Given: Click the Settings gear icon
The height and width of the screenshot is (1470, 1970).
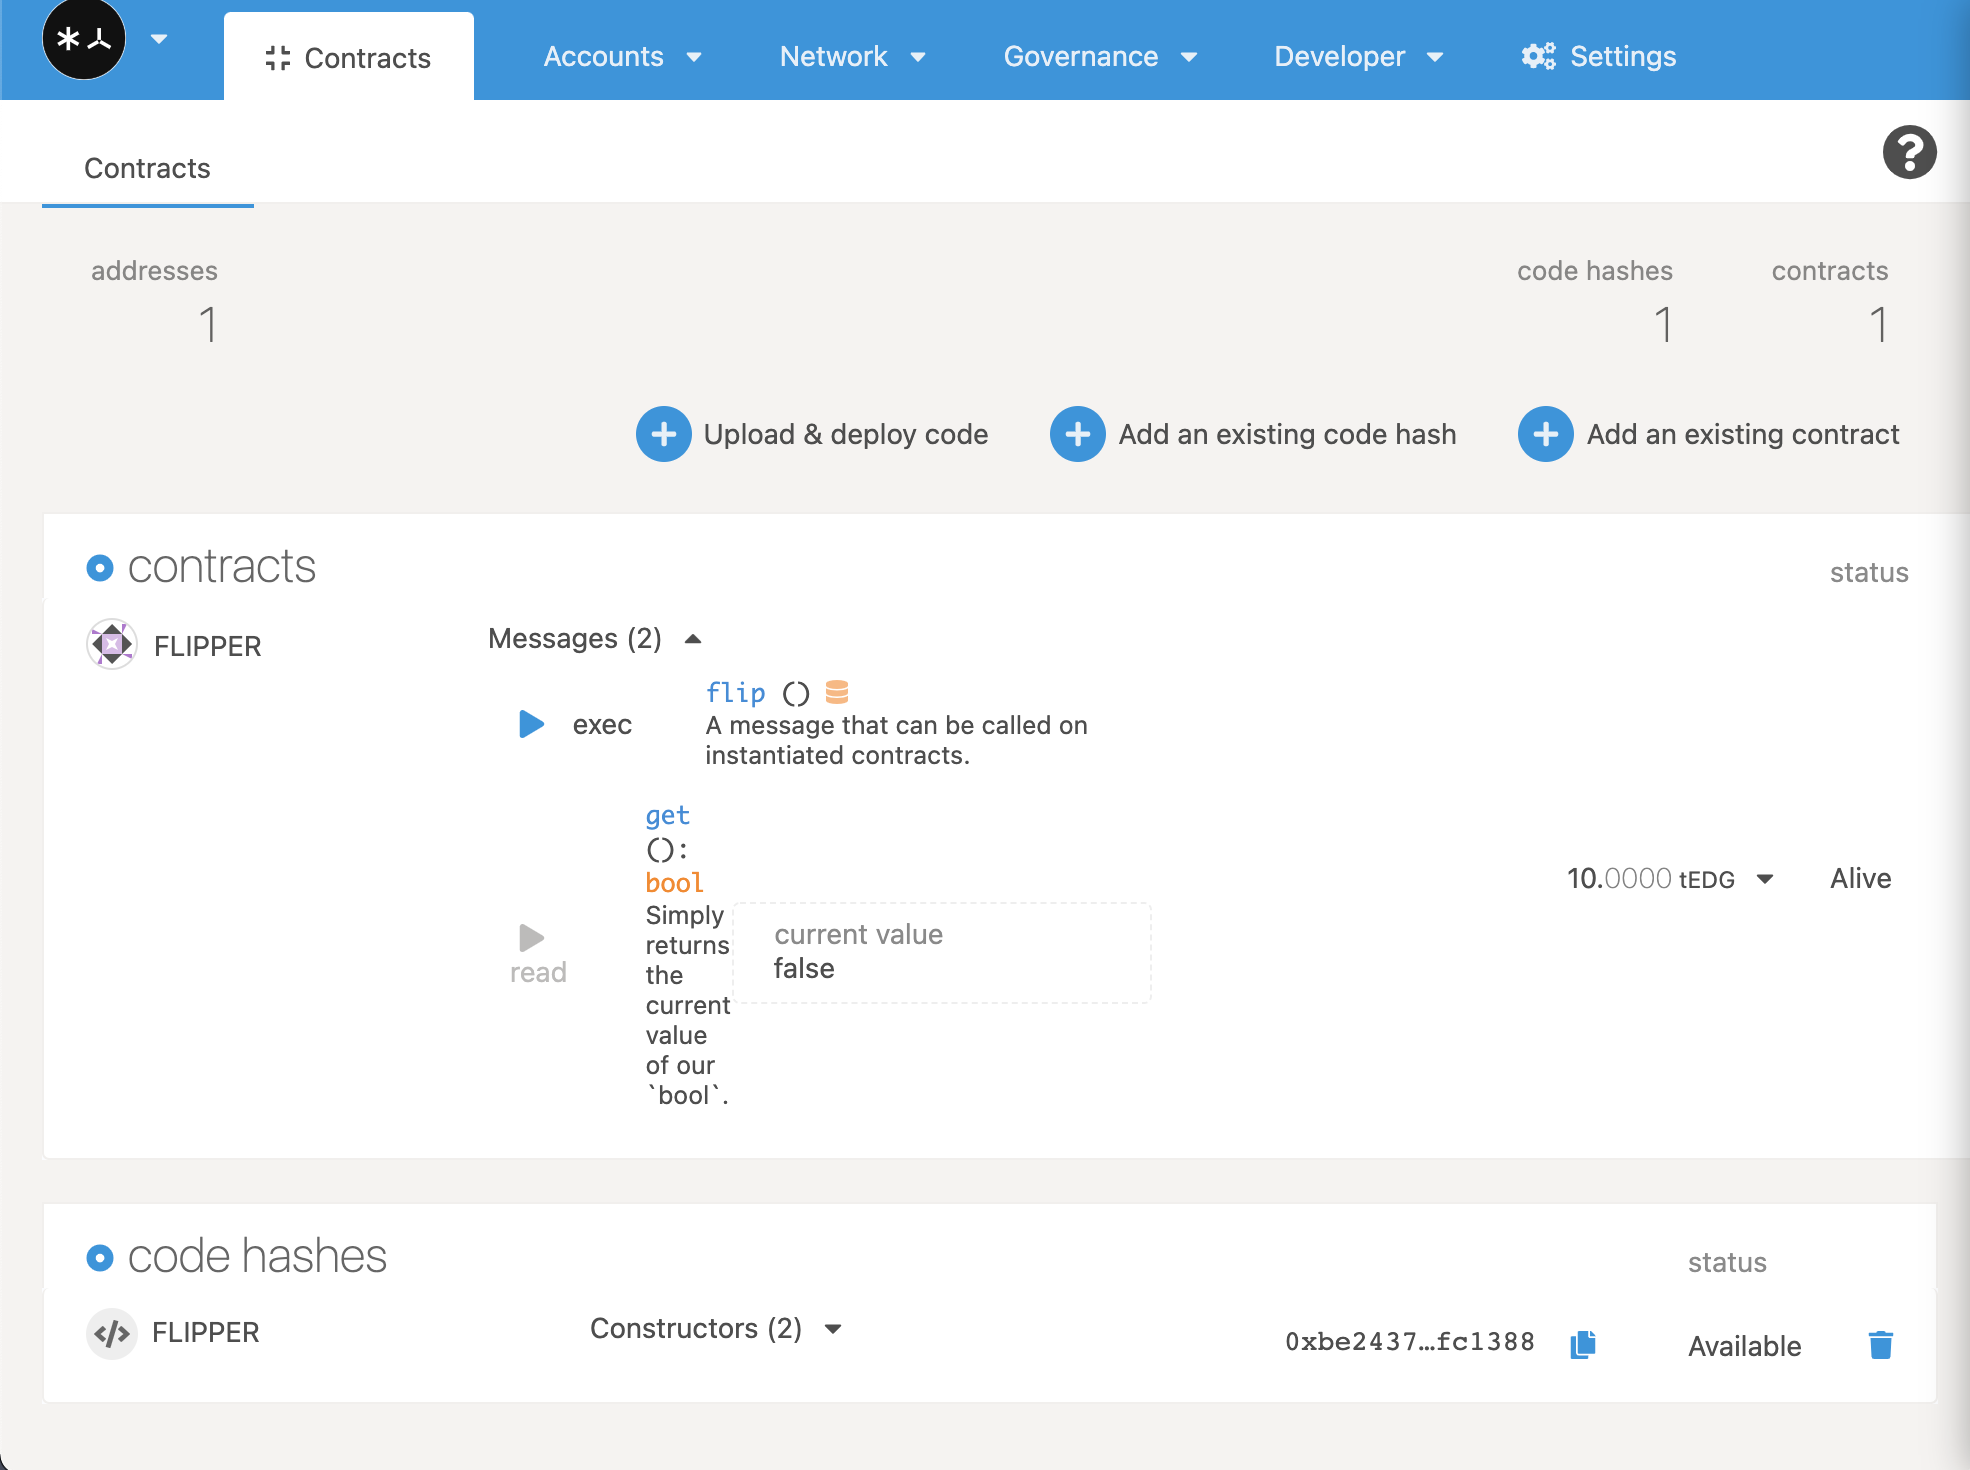Looking at the screenshot, I should click(1538, 56).
